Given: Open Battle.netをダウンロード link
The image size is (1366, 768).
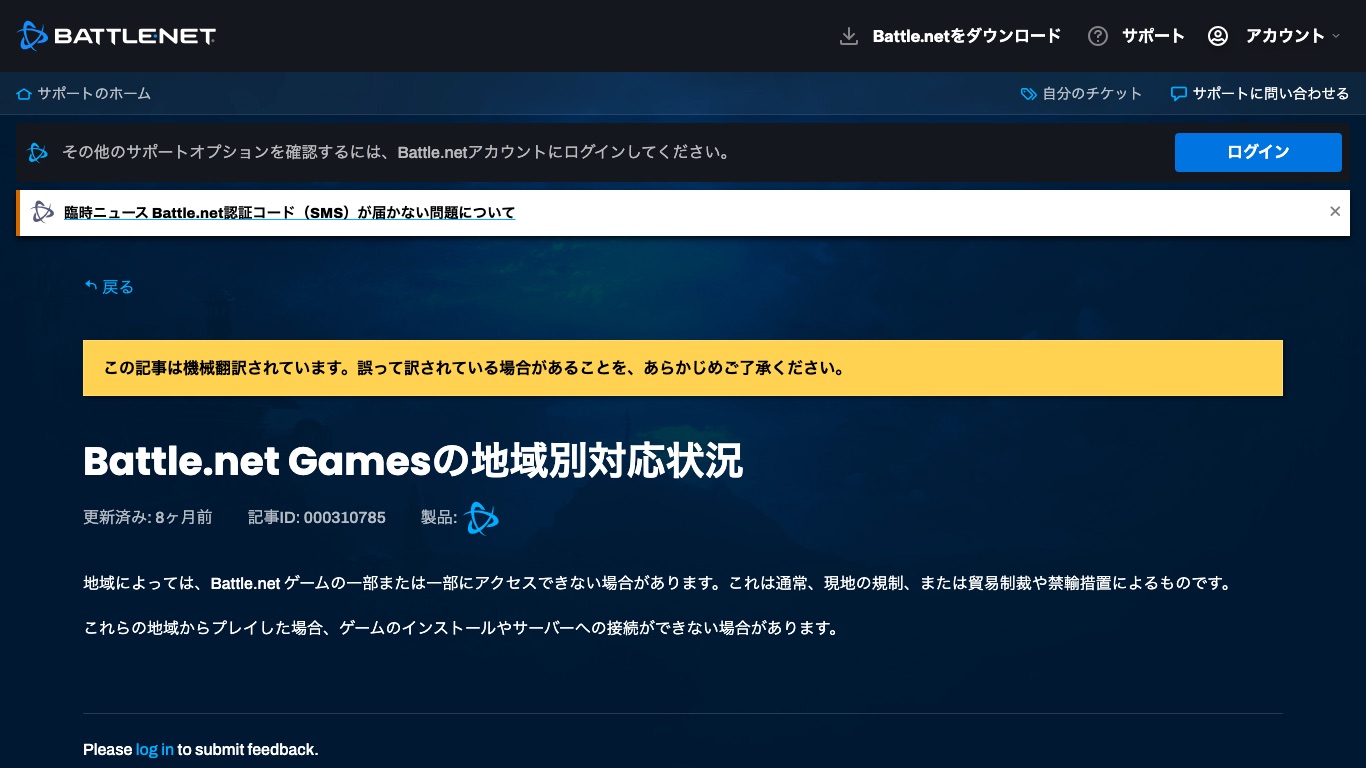Looking at the screenshot, I should (966, 36).
